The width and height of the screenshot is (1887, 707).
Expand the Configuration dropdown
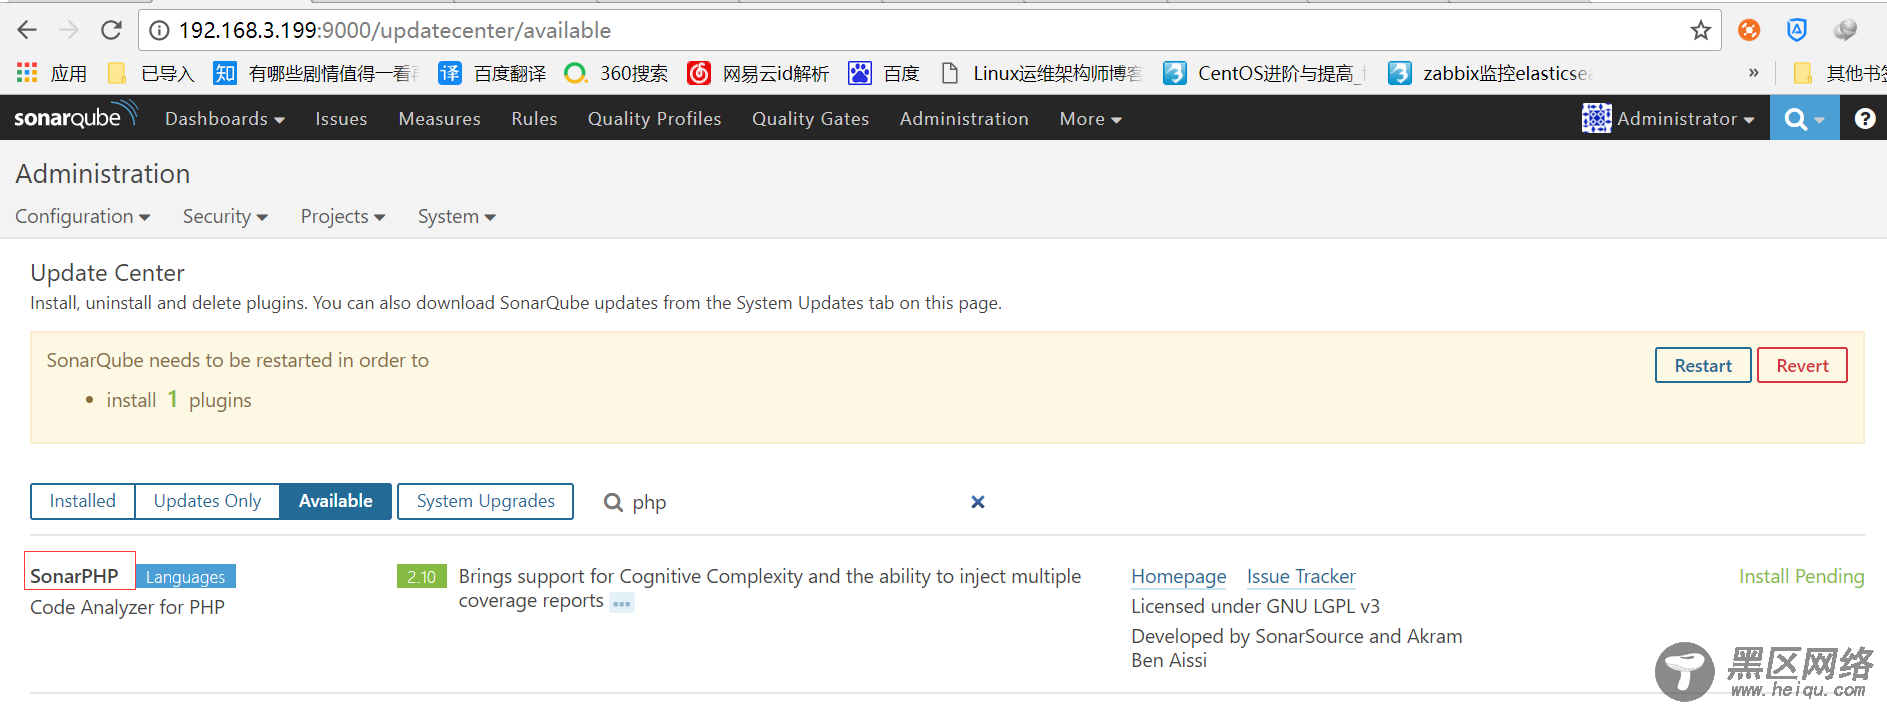click(82, 216)
